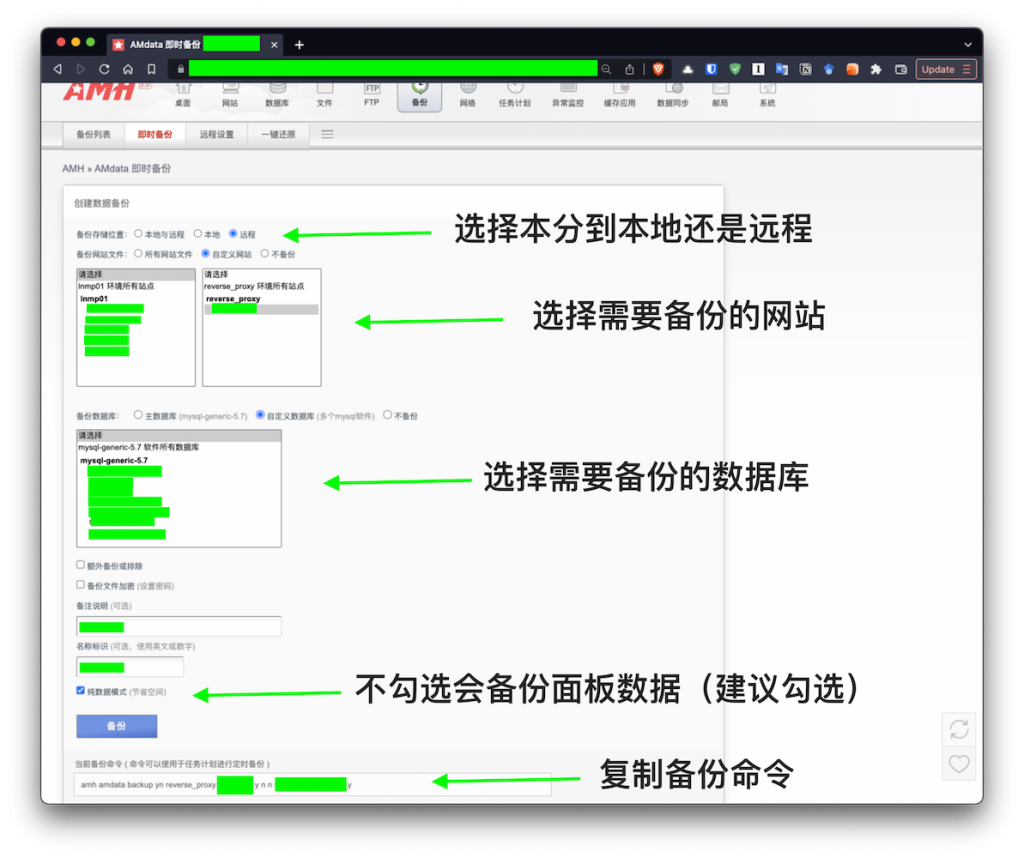The image size is (1024, 858).
Task: Switch to the 备份列表 tab
Action: [x=93, y=133]
